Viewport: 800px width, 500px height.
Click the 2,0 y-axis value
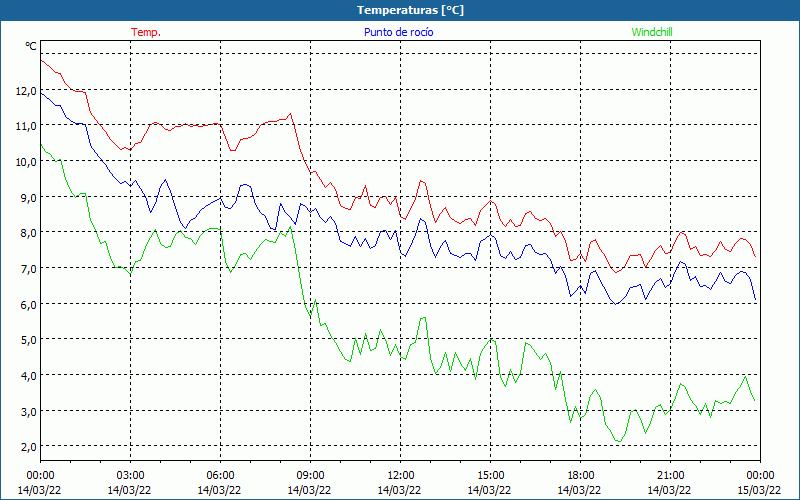point(29,447)
